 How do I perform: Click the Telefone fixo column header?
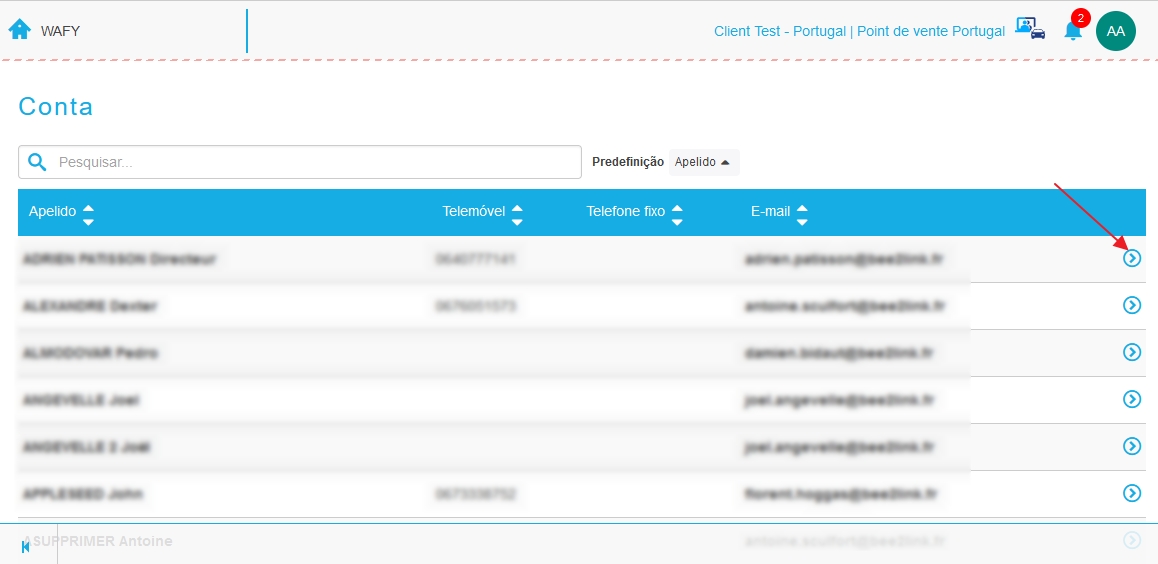point(626,212)
